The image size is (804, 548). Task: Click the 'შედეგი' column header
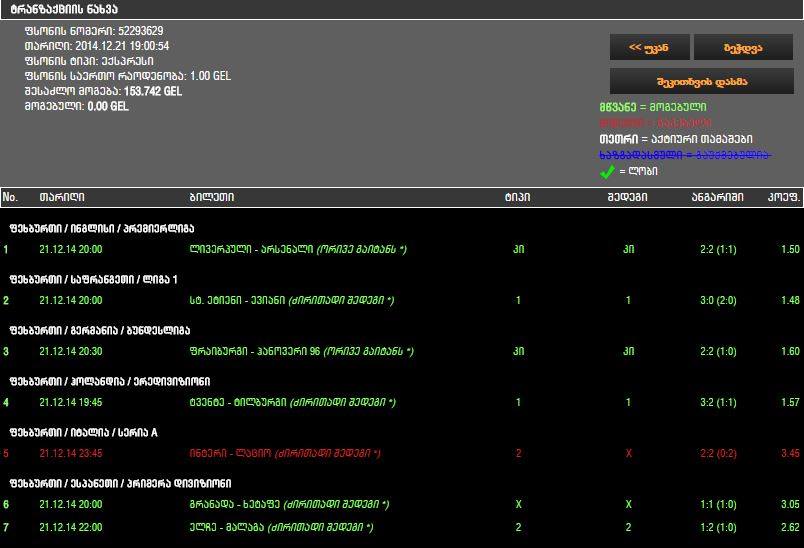[628, 197]
